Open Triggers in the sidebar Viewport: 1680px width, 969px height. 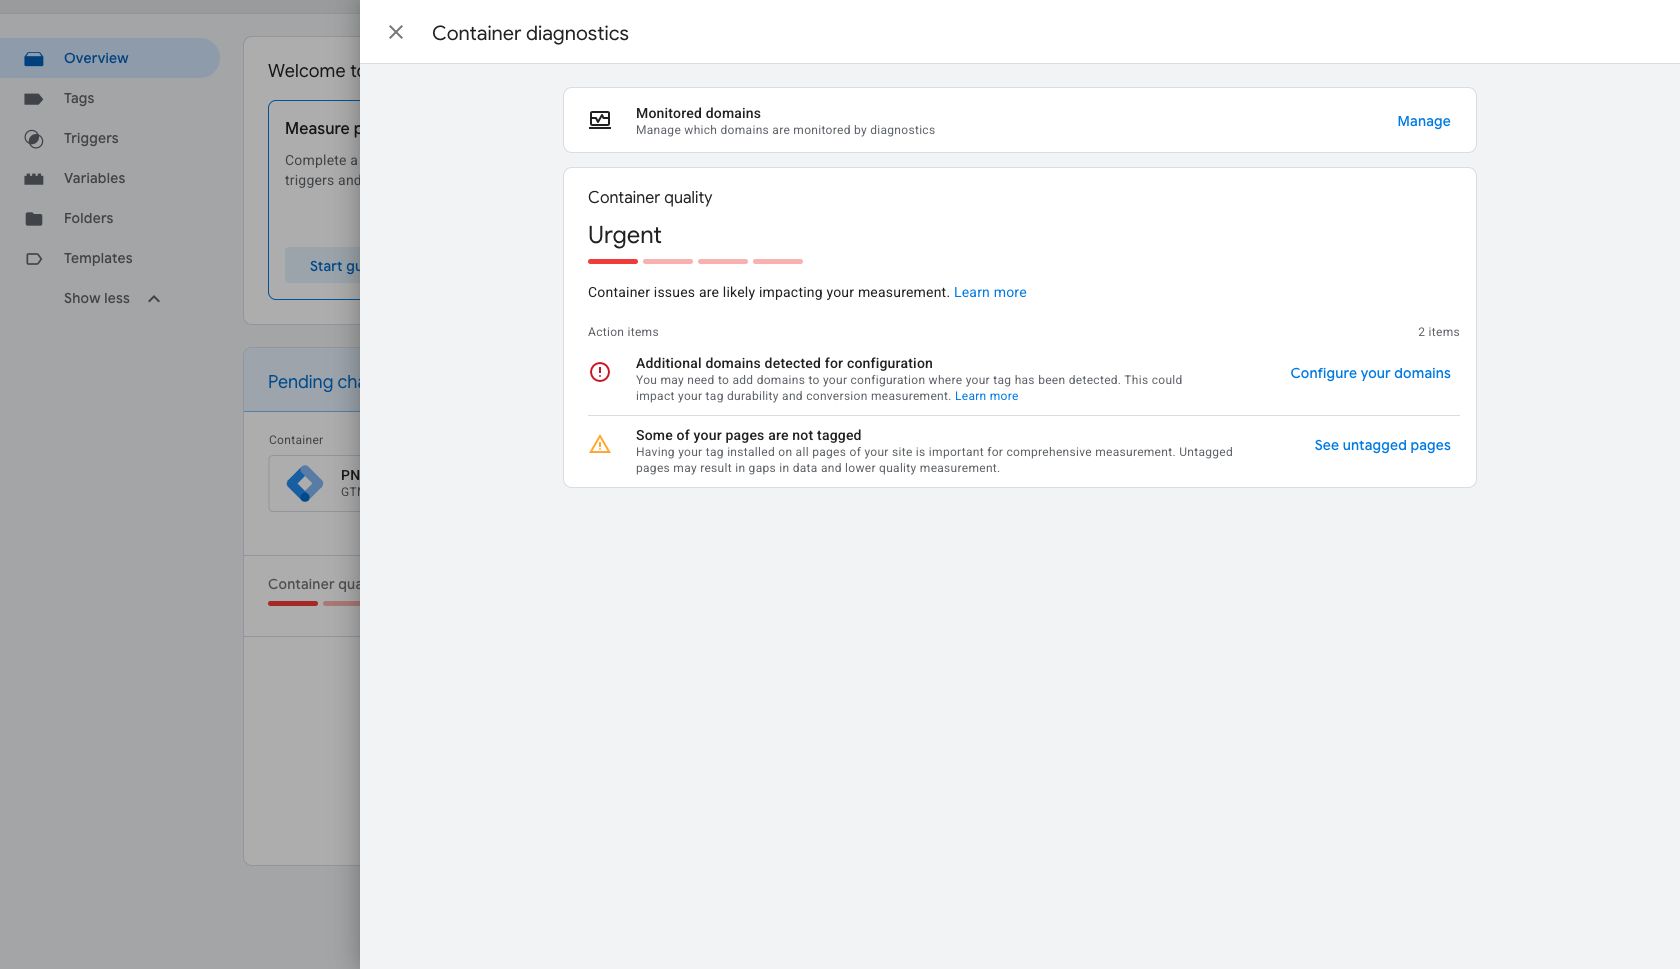click(91, 138)
